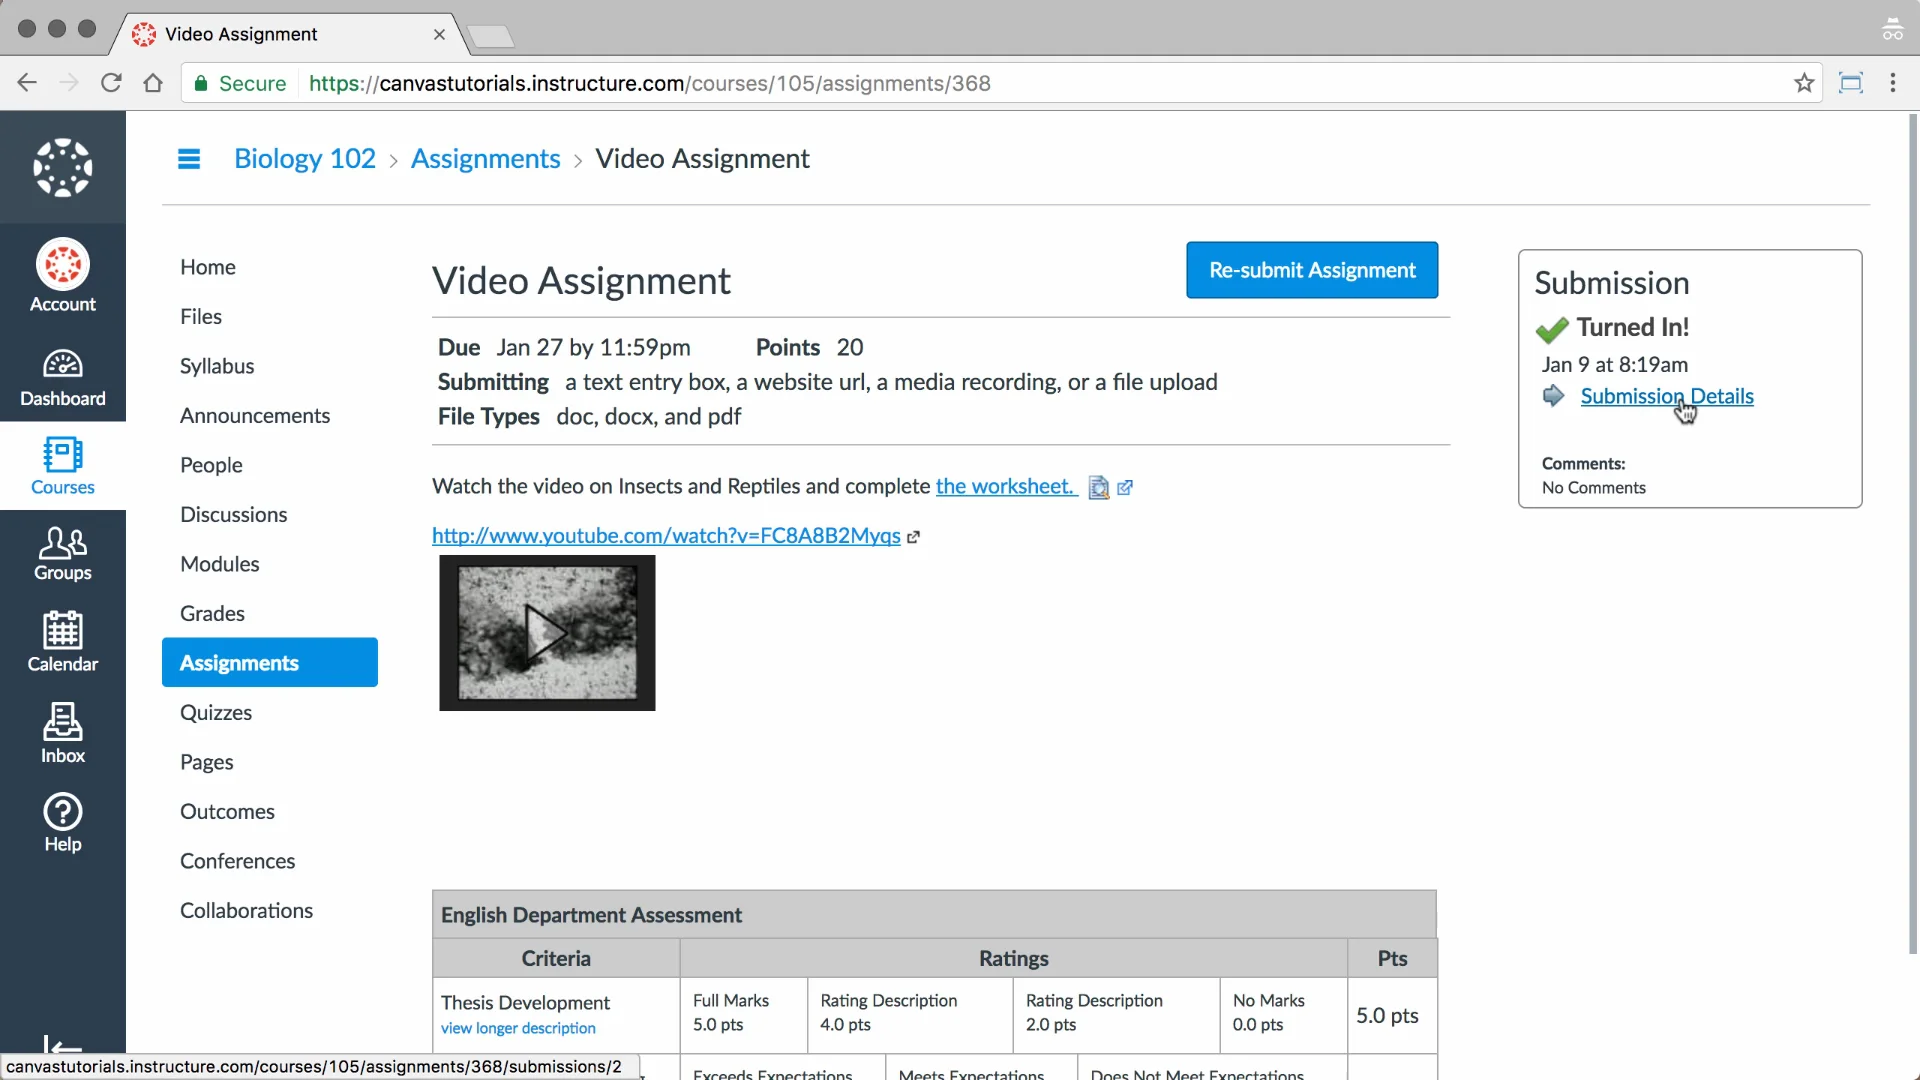Viewport: 1920px width, 1080px height.
Task: Click the Re-submit Assignment button
Action: pyautogui.click(x=1312, y=270)
